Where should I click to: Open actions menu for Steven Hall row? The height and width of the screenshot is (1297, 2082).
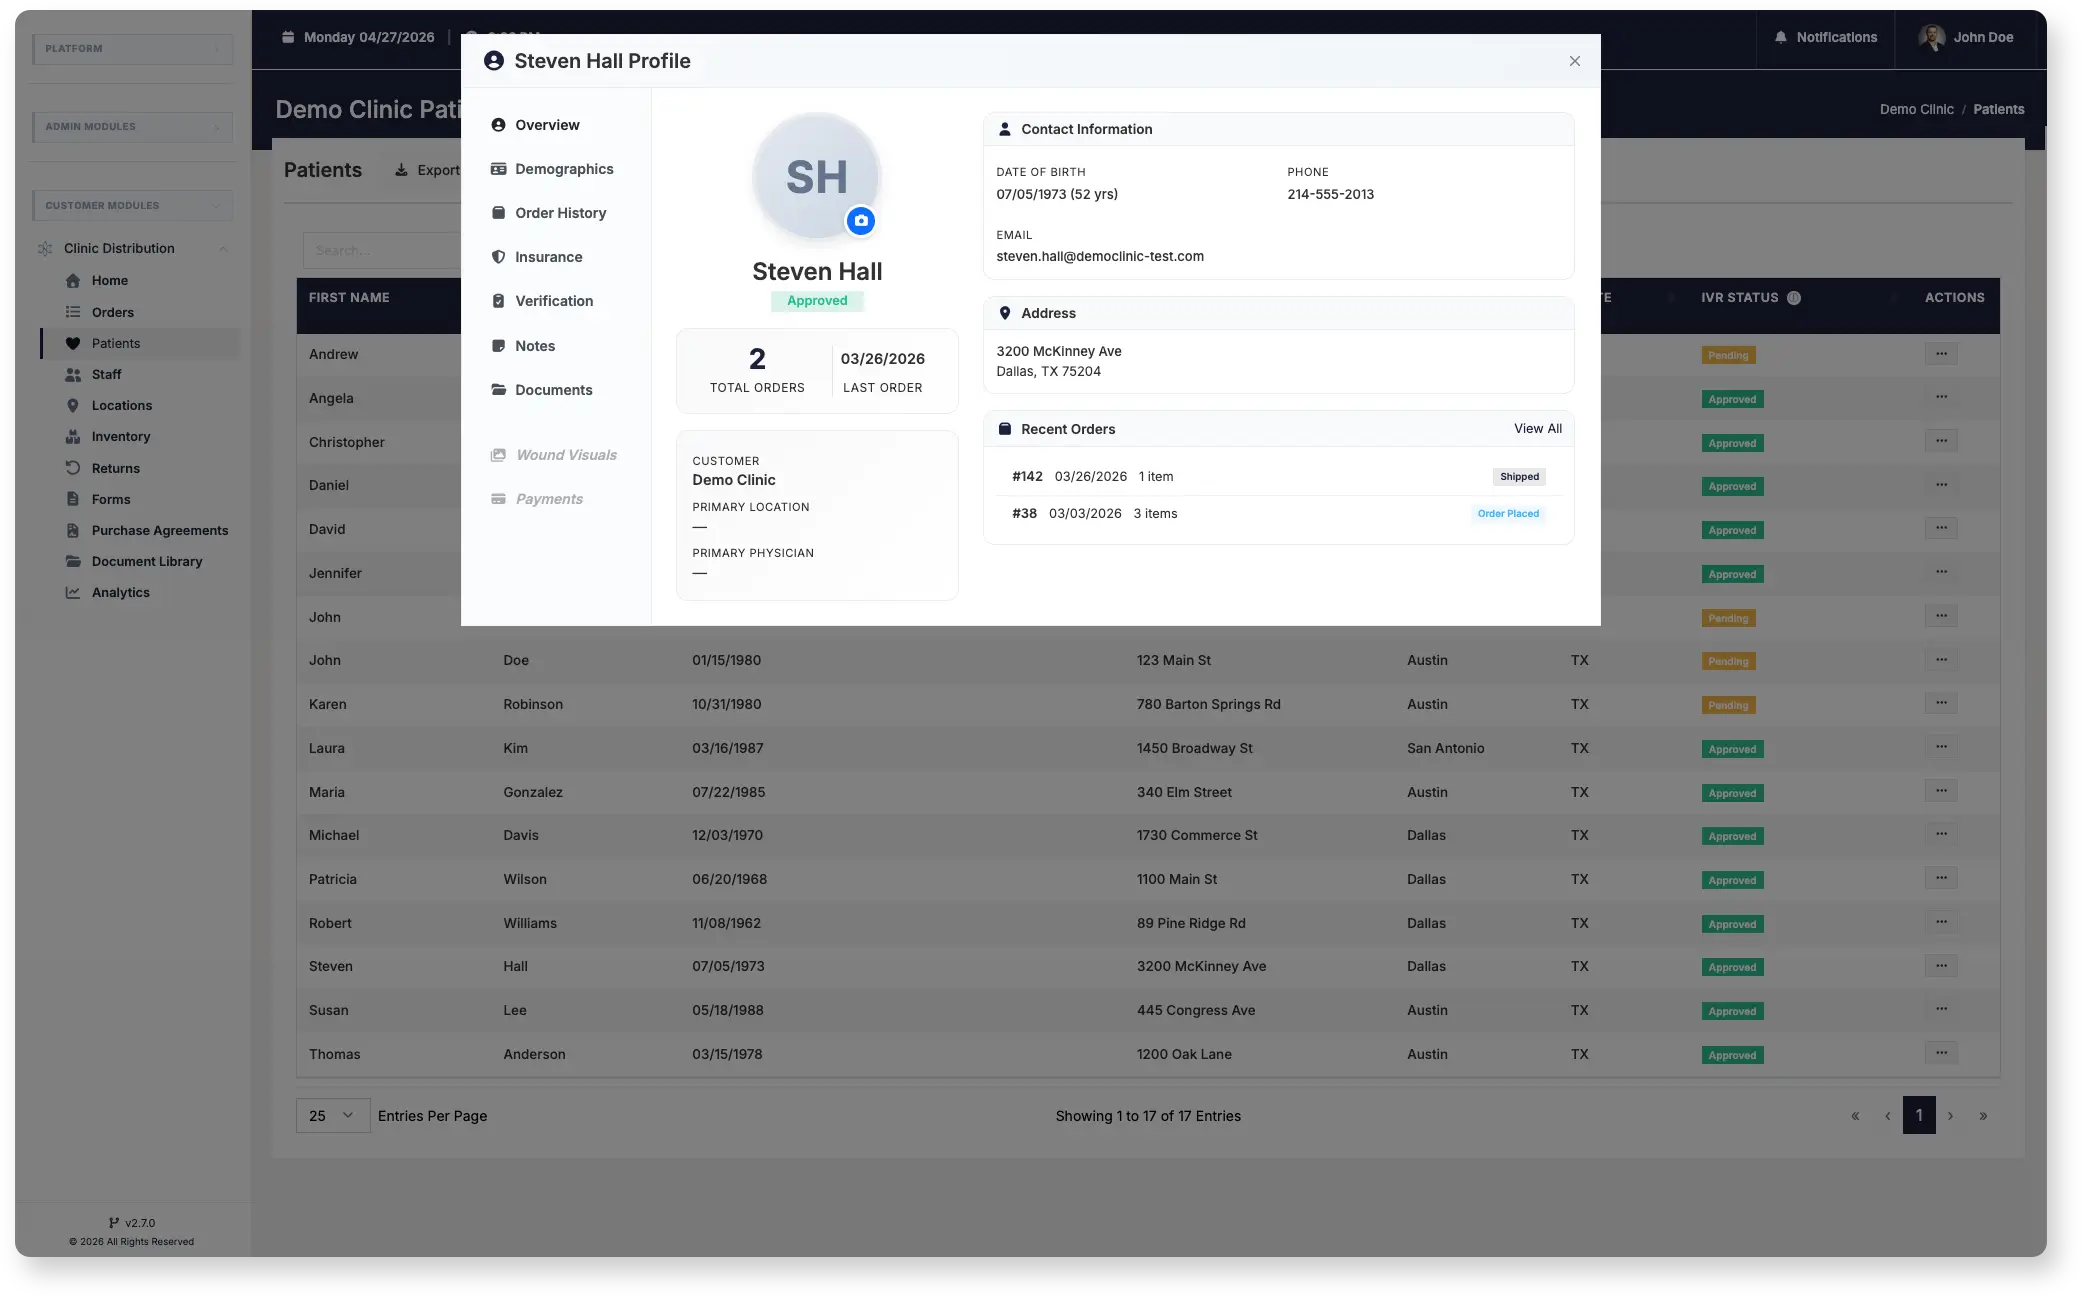[x=1941, y=966]
